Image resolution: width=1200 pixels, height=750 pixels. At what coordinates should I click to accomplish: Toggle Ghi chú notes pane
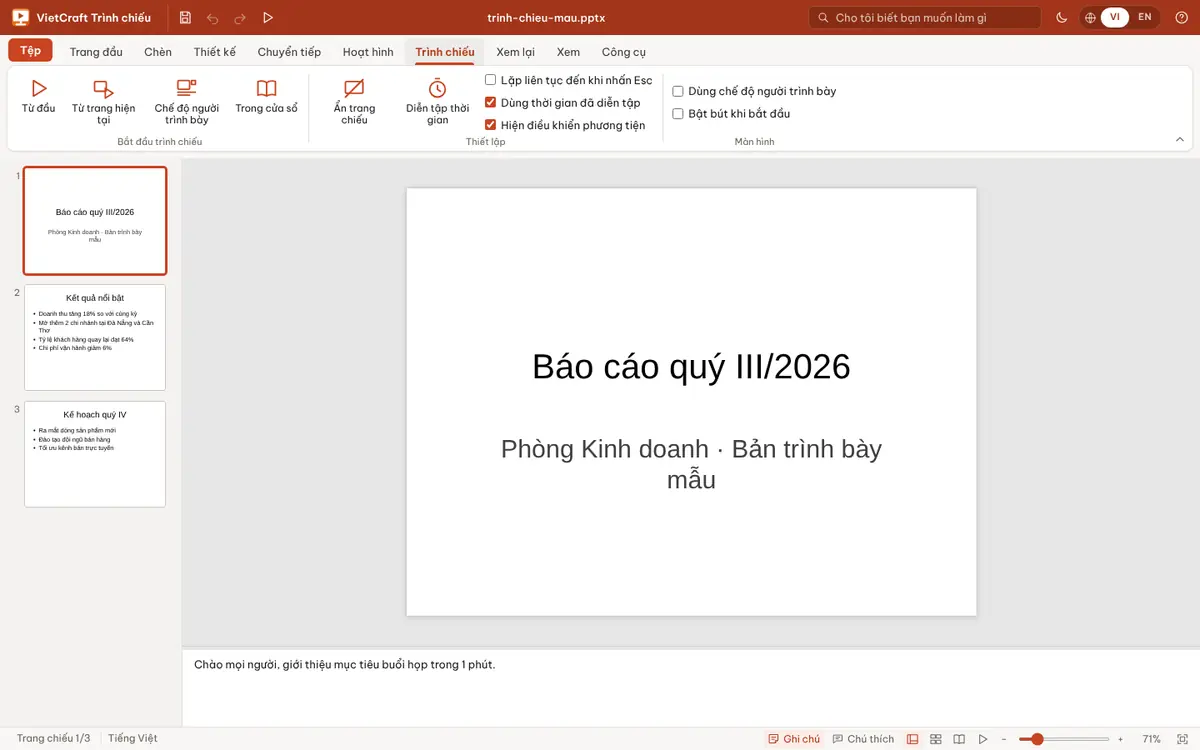point(794,739)
